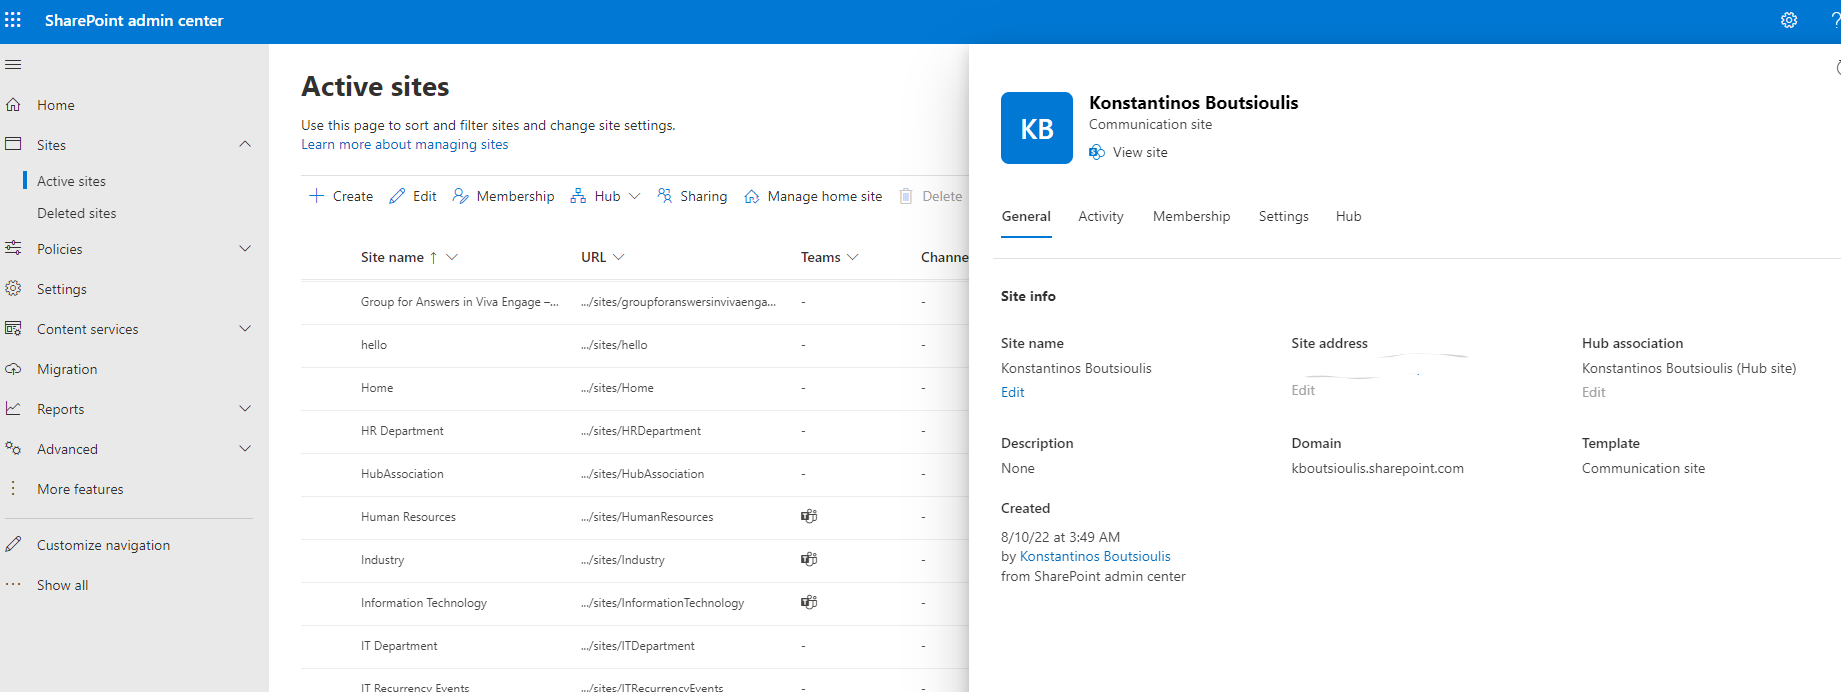Image resolution: width=1841 pixels, height=692 pixels.
Task: Click Edit under Site address
Action: [x=1303, y=390]
